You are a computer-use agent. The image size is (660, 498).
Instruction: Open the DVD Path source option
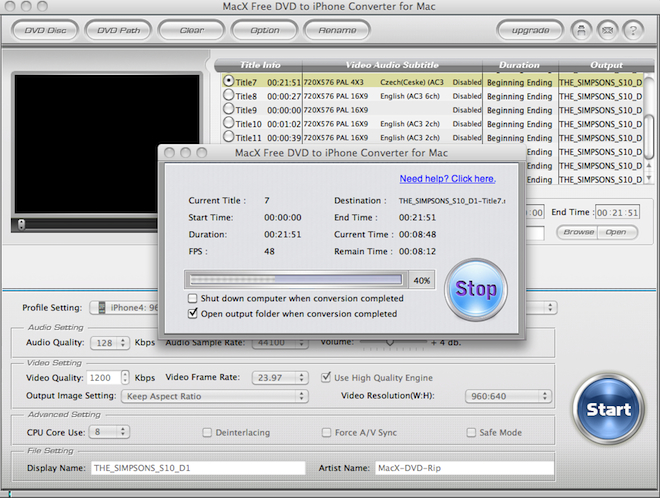118,30
